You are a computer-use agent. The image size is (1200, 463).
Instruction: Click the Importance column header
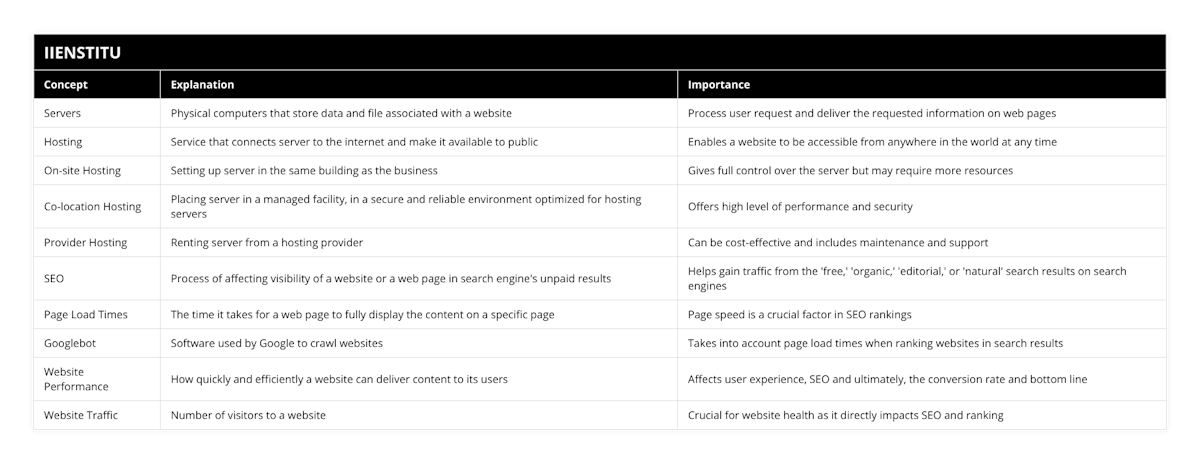(718, 85)
